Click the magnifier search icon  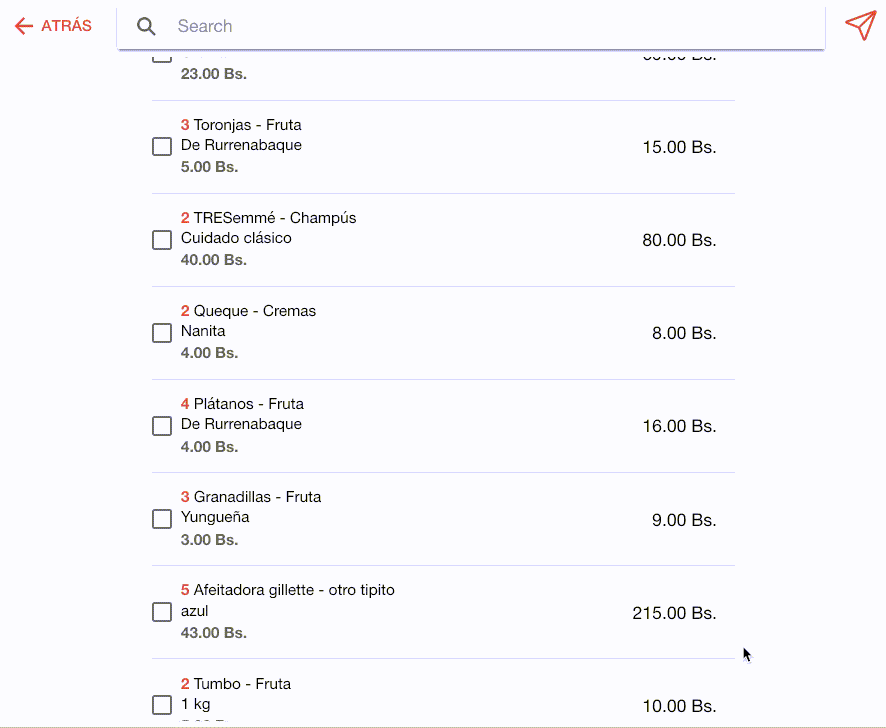tap(147, 26)
